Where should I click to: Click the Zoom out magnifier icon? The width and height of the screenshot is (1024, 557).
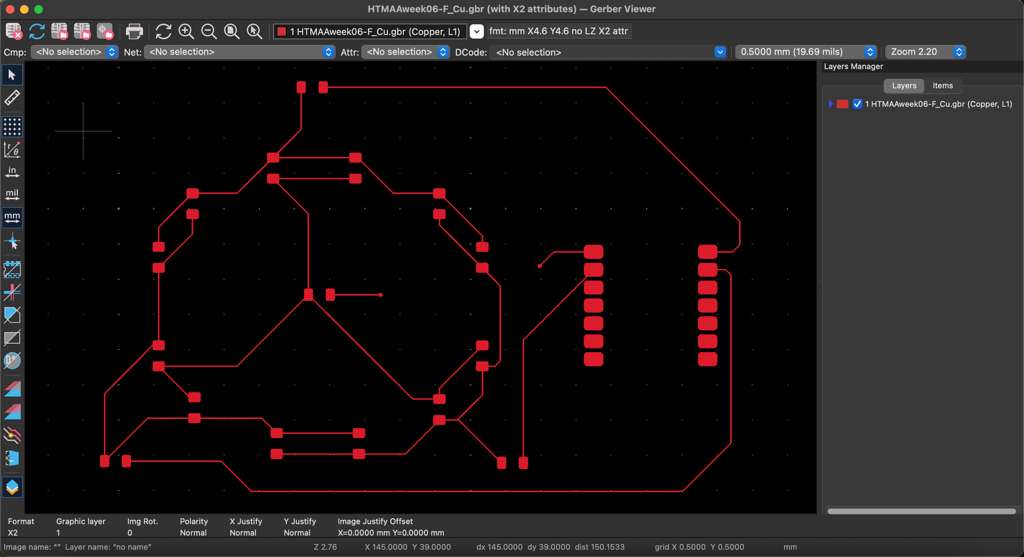pyautogui.click(x=209, y=32)
